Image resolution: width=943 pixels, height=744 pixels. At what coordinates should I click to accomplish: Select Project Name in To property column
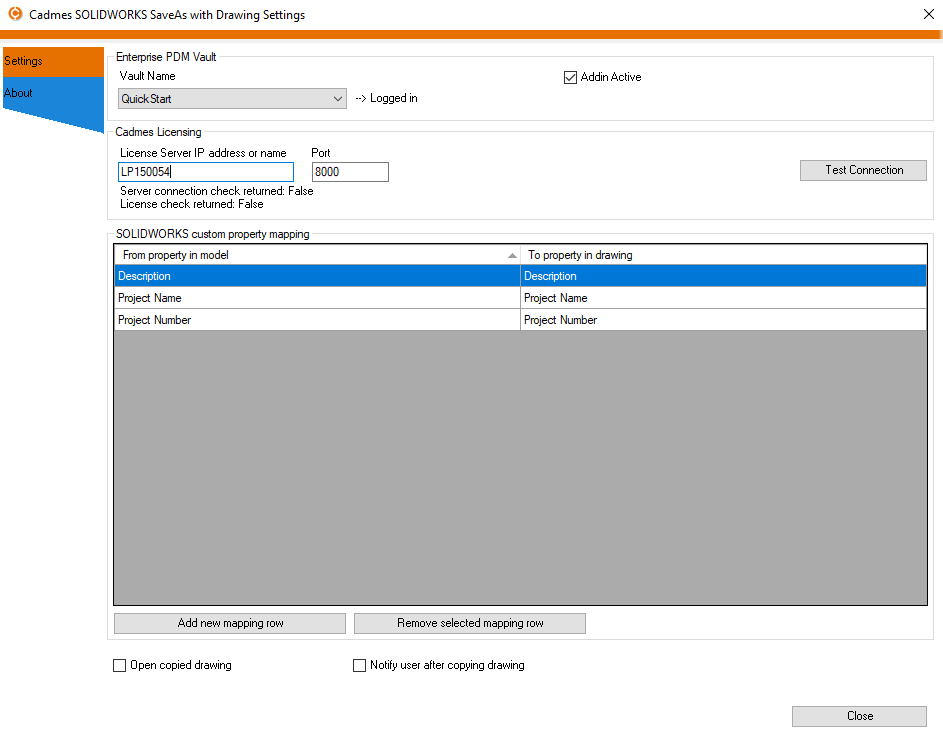[723, 298]
